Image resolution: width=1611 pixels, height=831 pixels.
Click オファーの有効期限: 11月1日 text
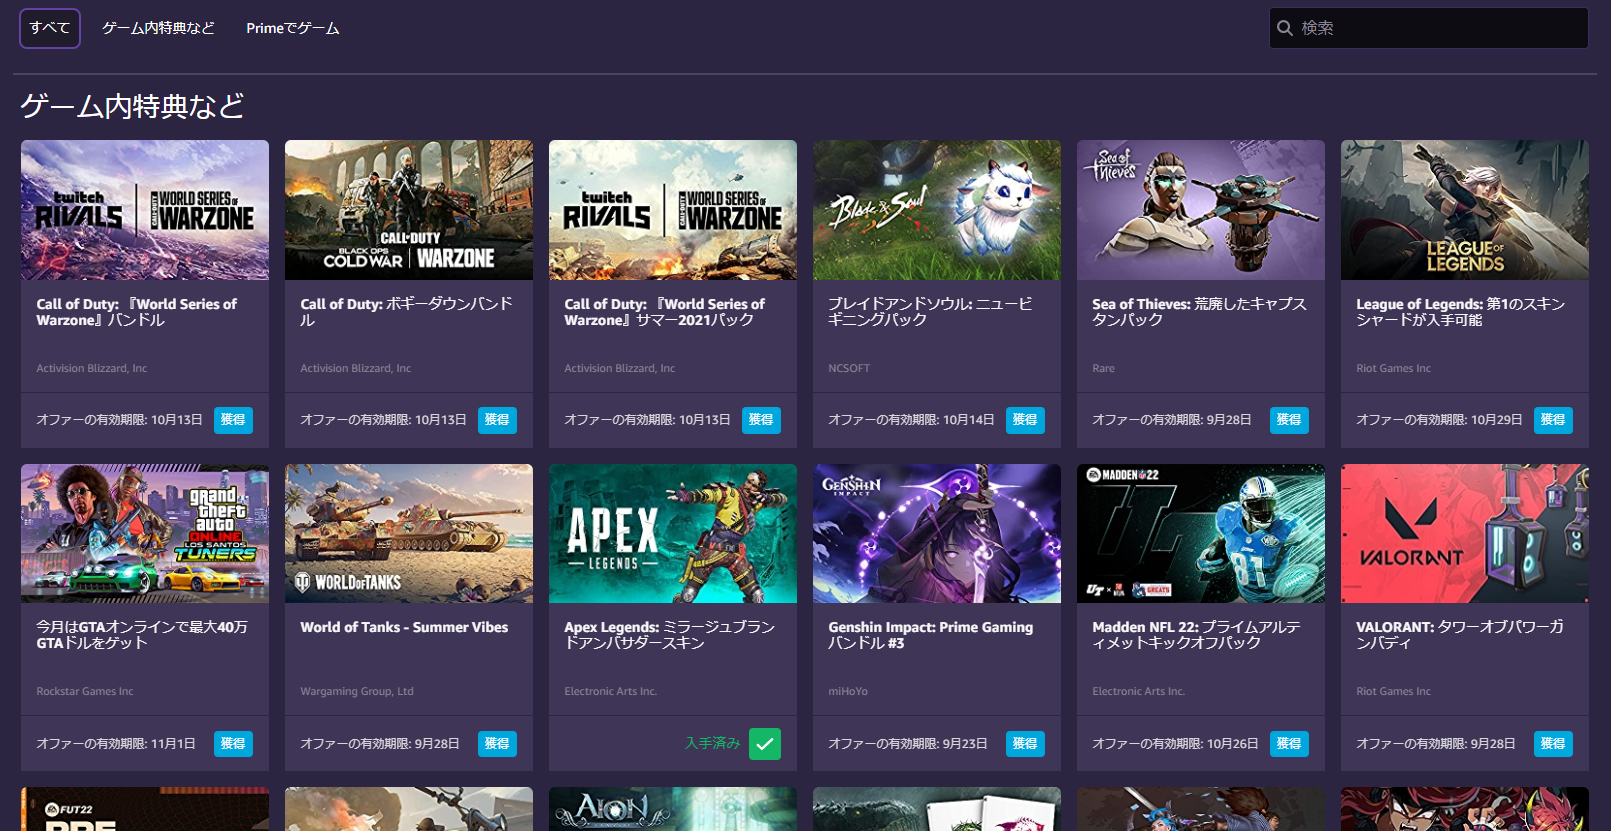[x=116, y=744]
